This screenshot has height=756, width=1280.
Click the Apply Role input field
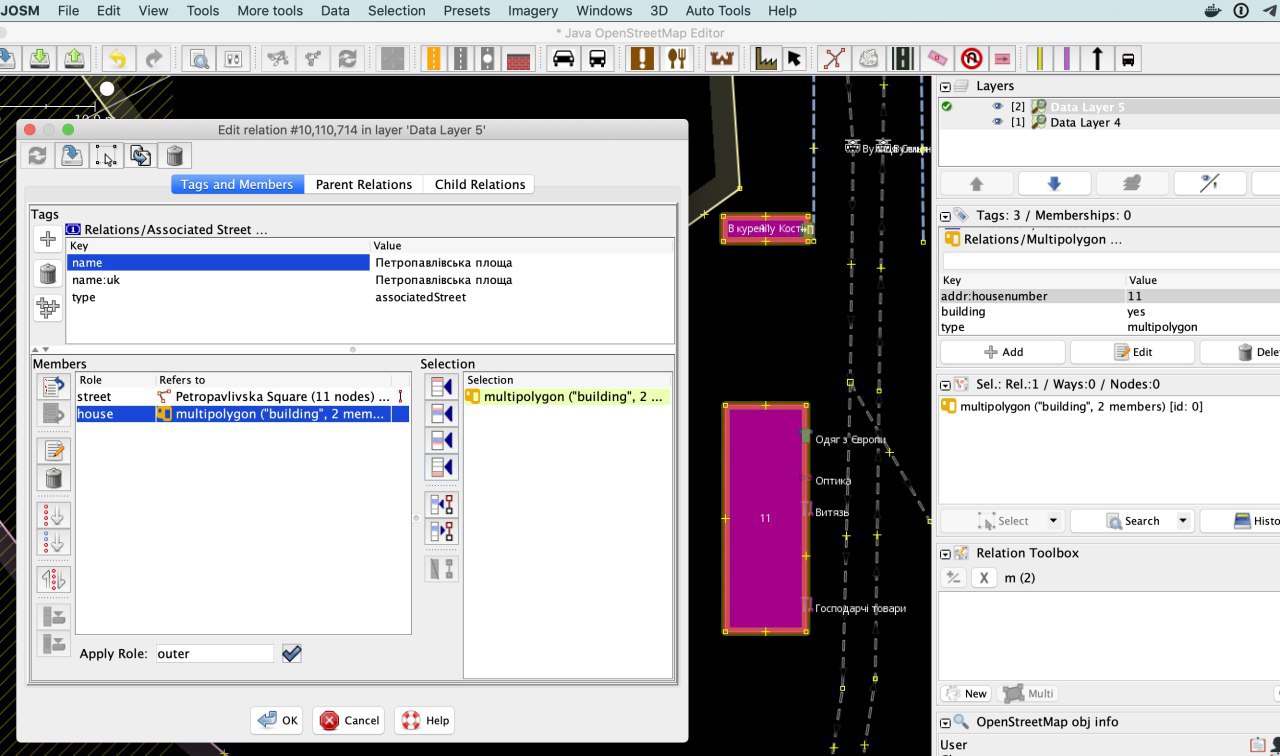[x=215, y=653]
